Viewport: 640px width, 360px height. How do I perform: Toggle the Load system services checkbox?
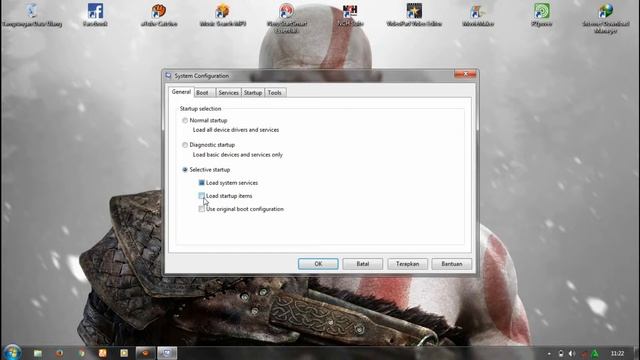[201, 182]
